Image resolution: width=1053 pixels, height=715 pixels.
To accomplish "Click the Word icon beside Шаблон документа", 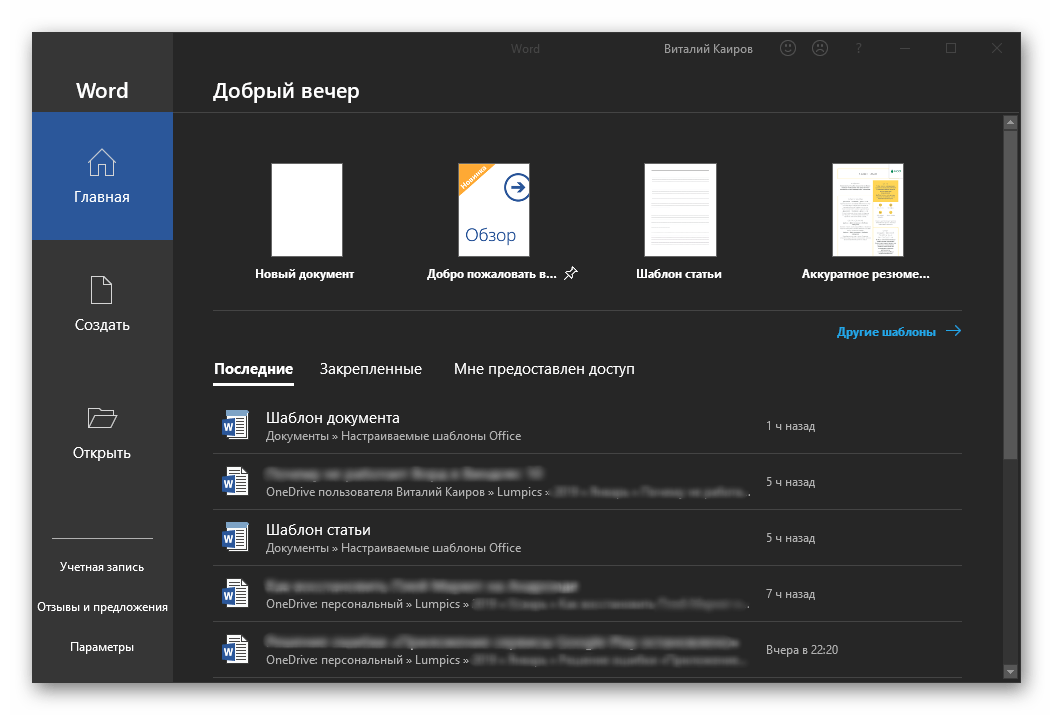I will (235, 424).
